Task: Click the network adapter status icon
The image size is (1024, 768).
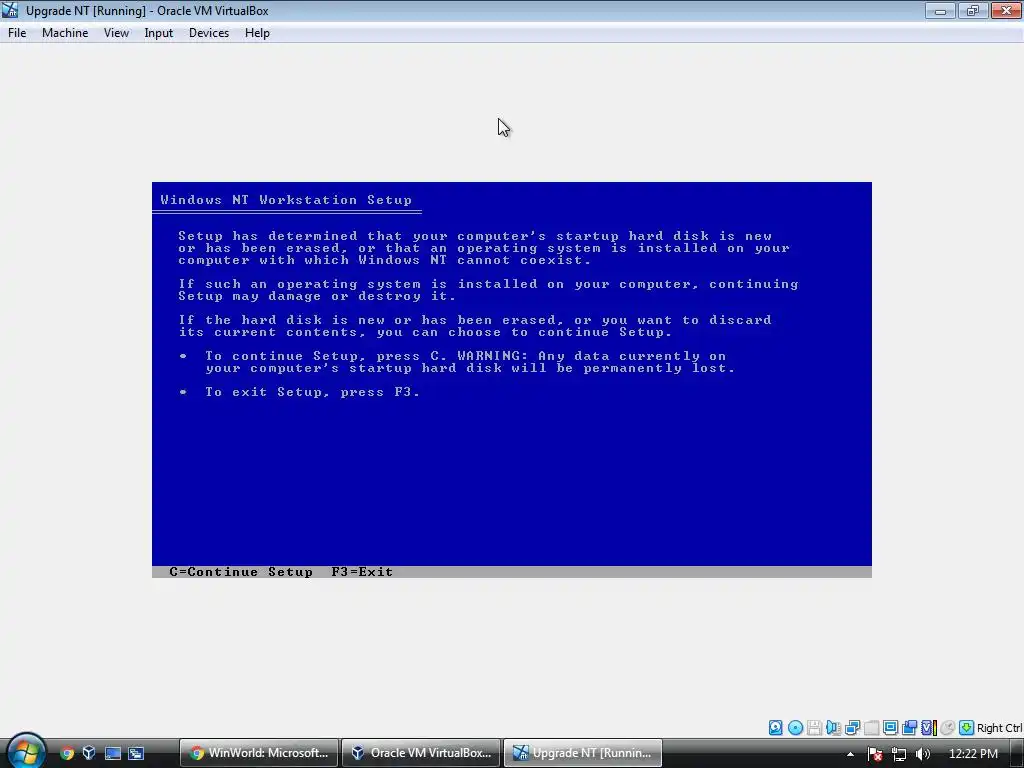Action: click(852, 728)
